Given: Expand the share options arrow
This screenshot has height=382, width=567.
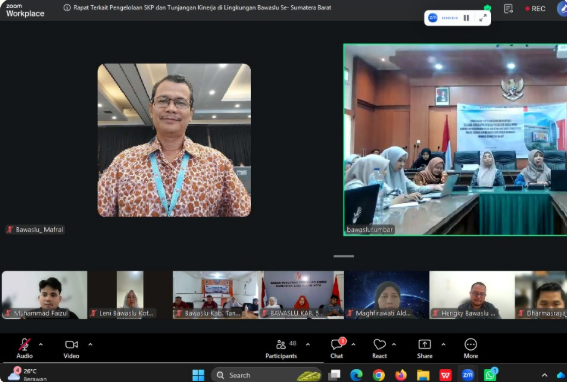Looking at the screenshot, I should point(443,344).
